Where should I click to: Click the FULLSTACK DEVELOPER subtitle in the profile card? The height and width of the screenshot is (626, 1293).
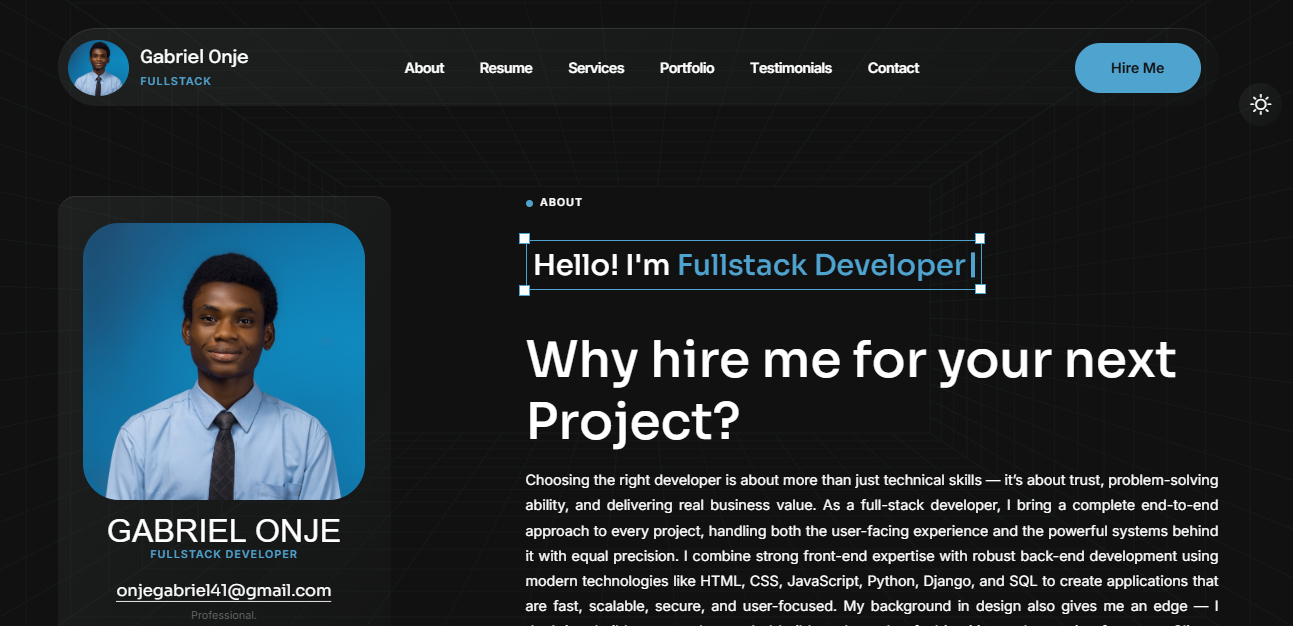tap(224, 554)
